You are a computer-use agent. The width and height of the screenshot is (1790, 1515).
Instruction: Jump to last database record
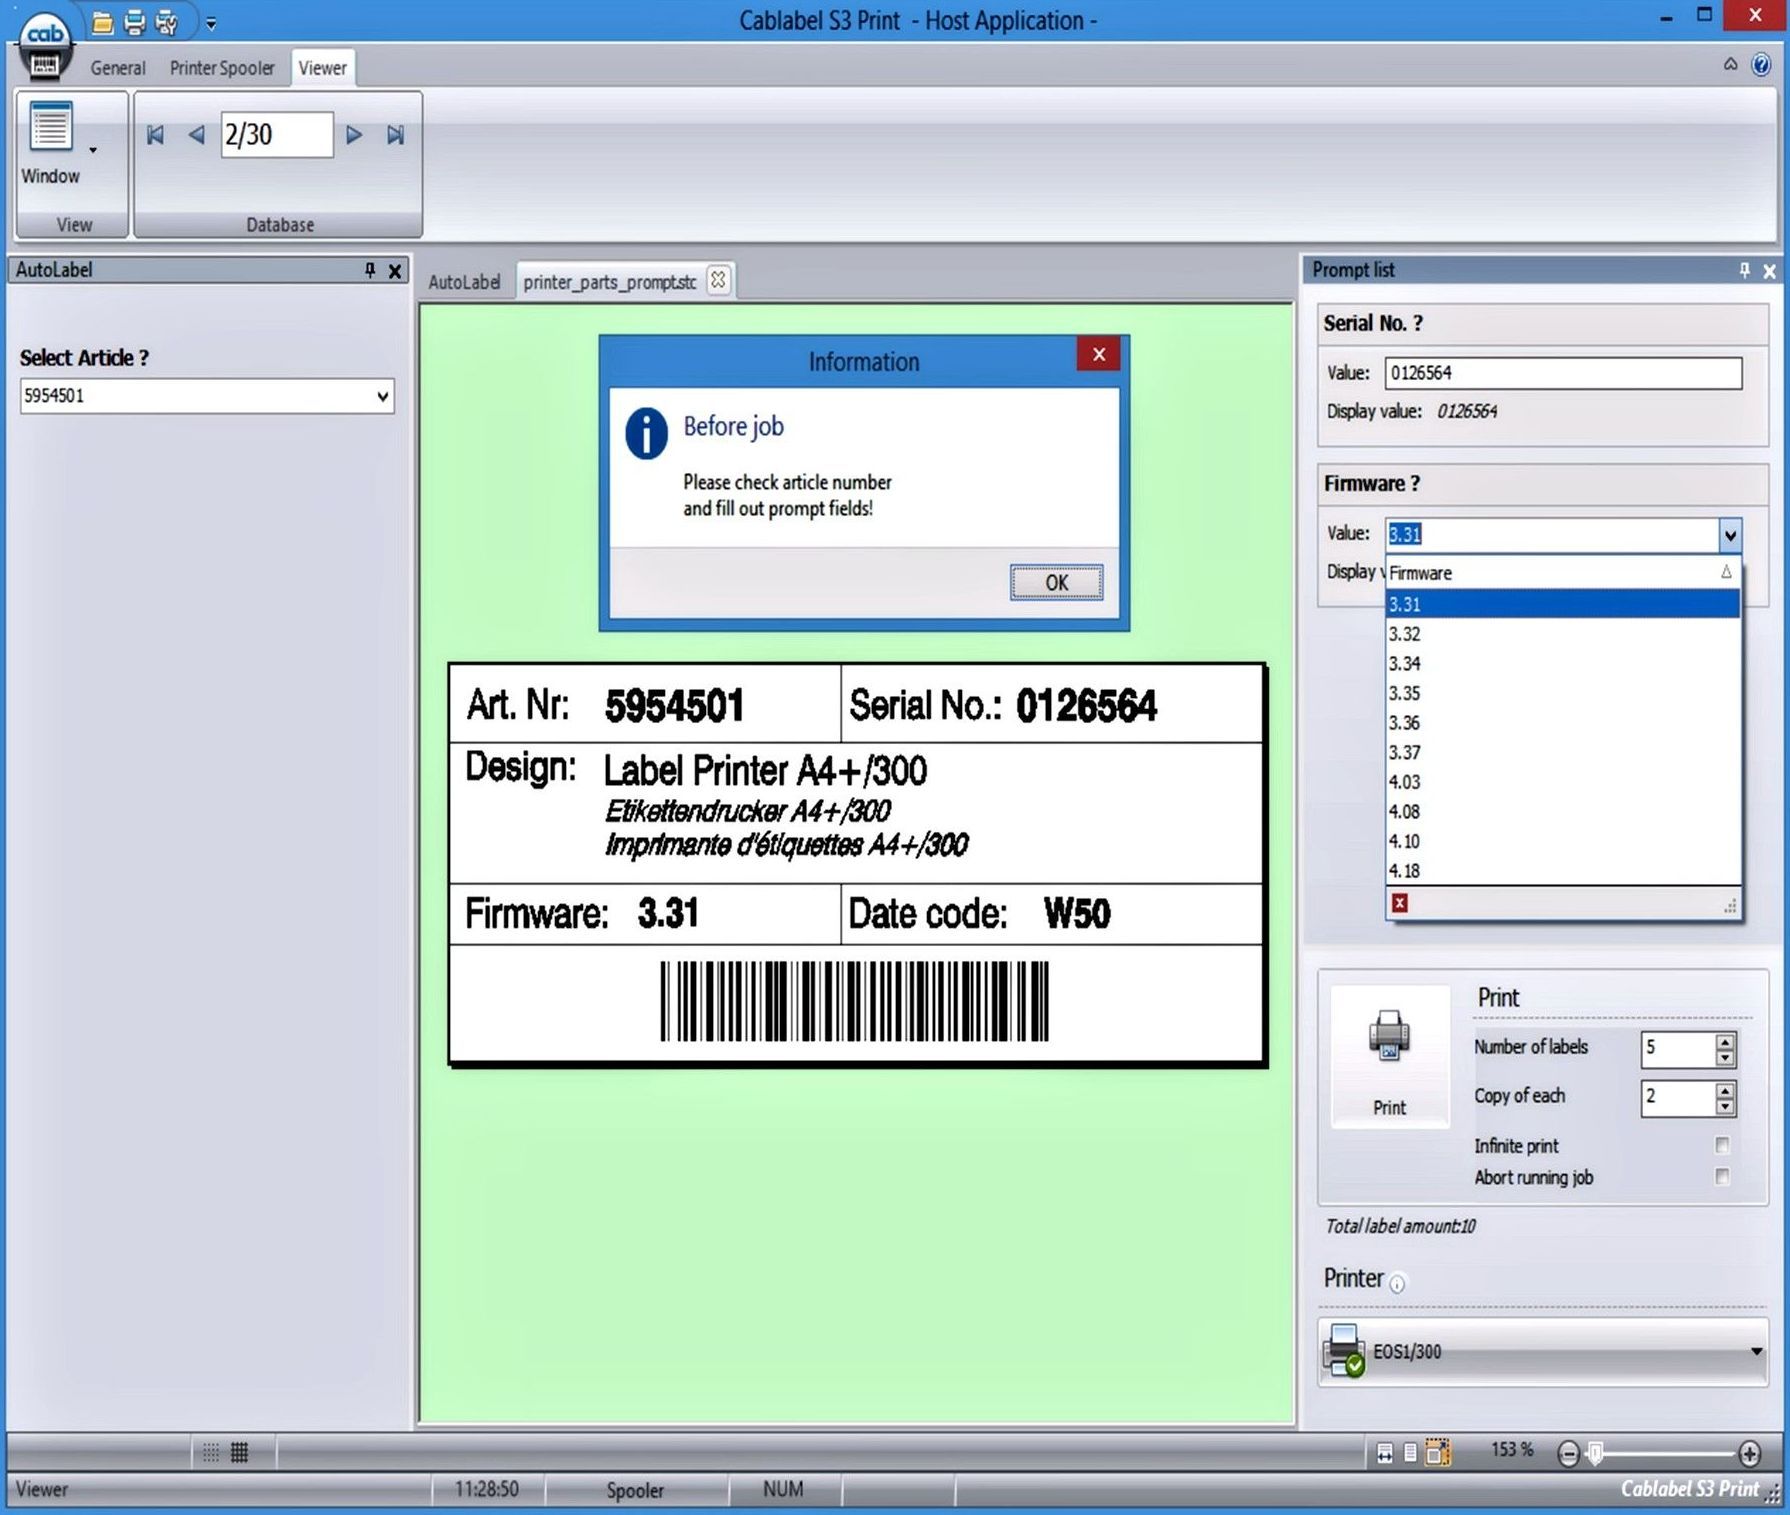(x=395, y=135)
